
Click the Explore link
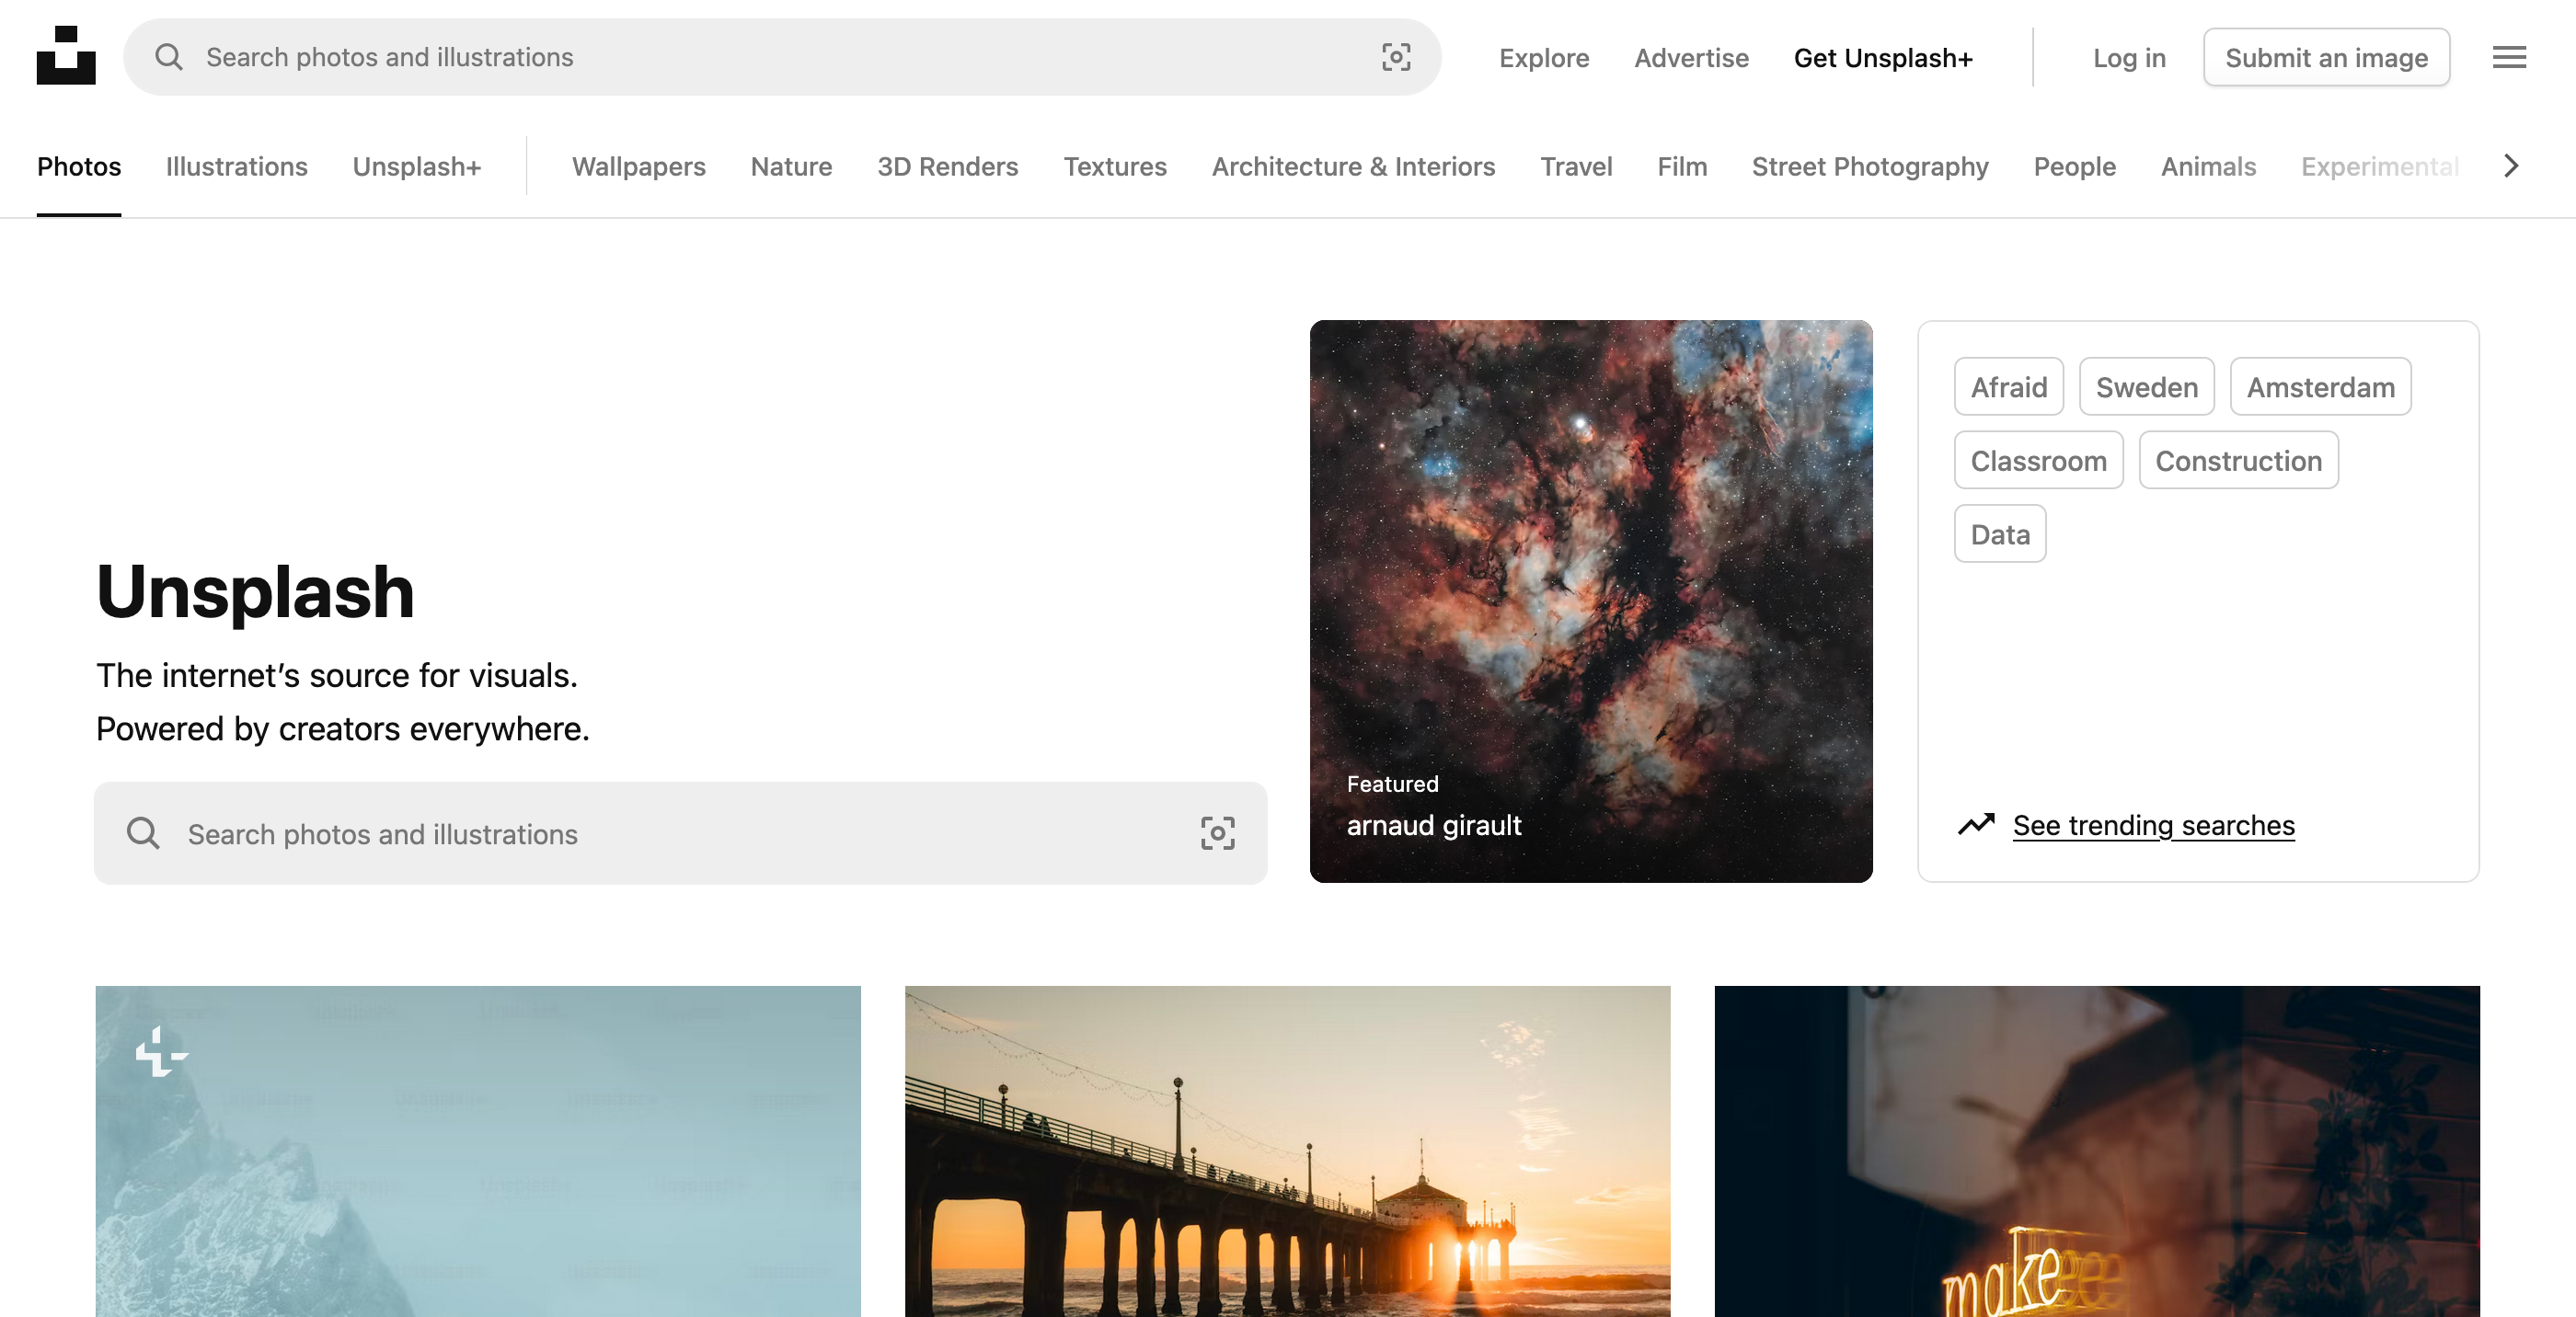tap(1544, 58)
